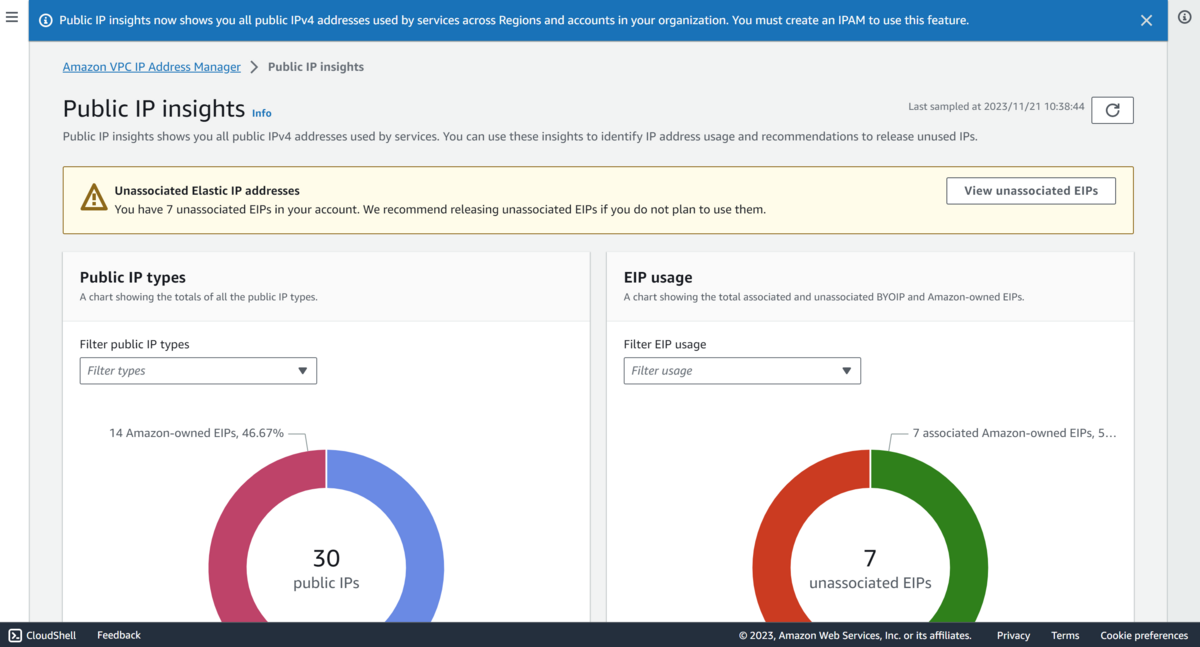Open Cookie preferences in footer
Image resolution: width=1200 pixels, height=647 pixels.
1144,635
